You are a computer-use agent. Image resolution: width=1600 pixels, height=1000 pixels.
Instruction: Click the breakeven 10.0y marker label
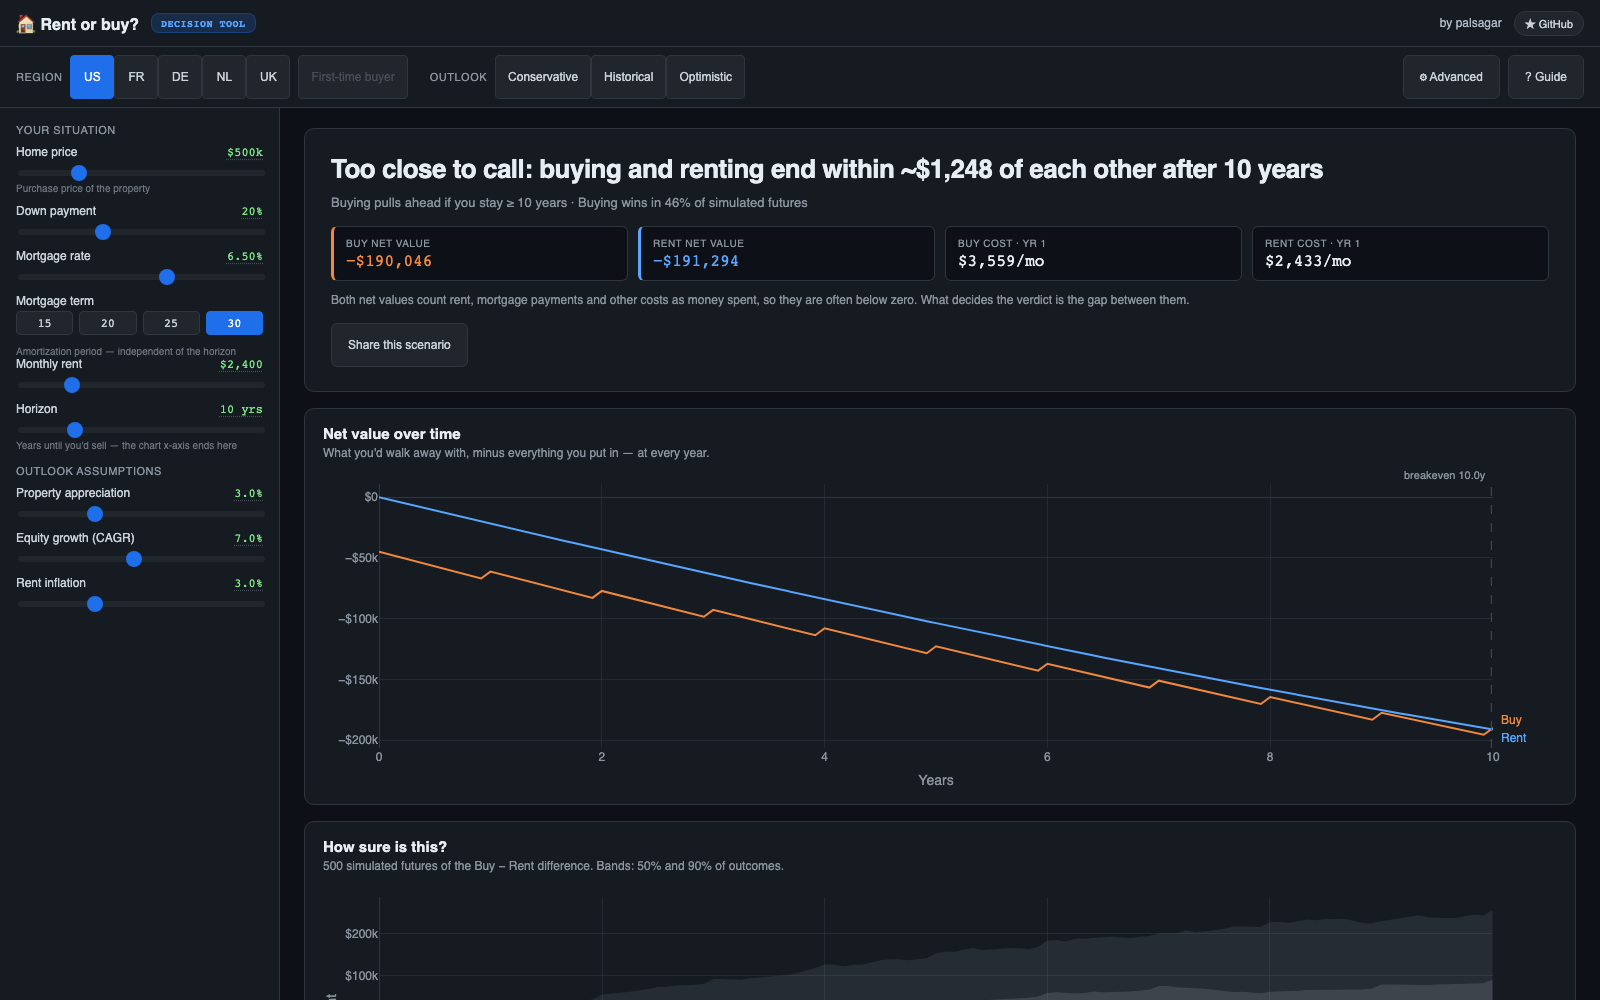coord(1444,475)
